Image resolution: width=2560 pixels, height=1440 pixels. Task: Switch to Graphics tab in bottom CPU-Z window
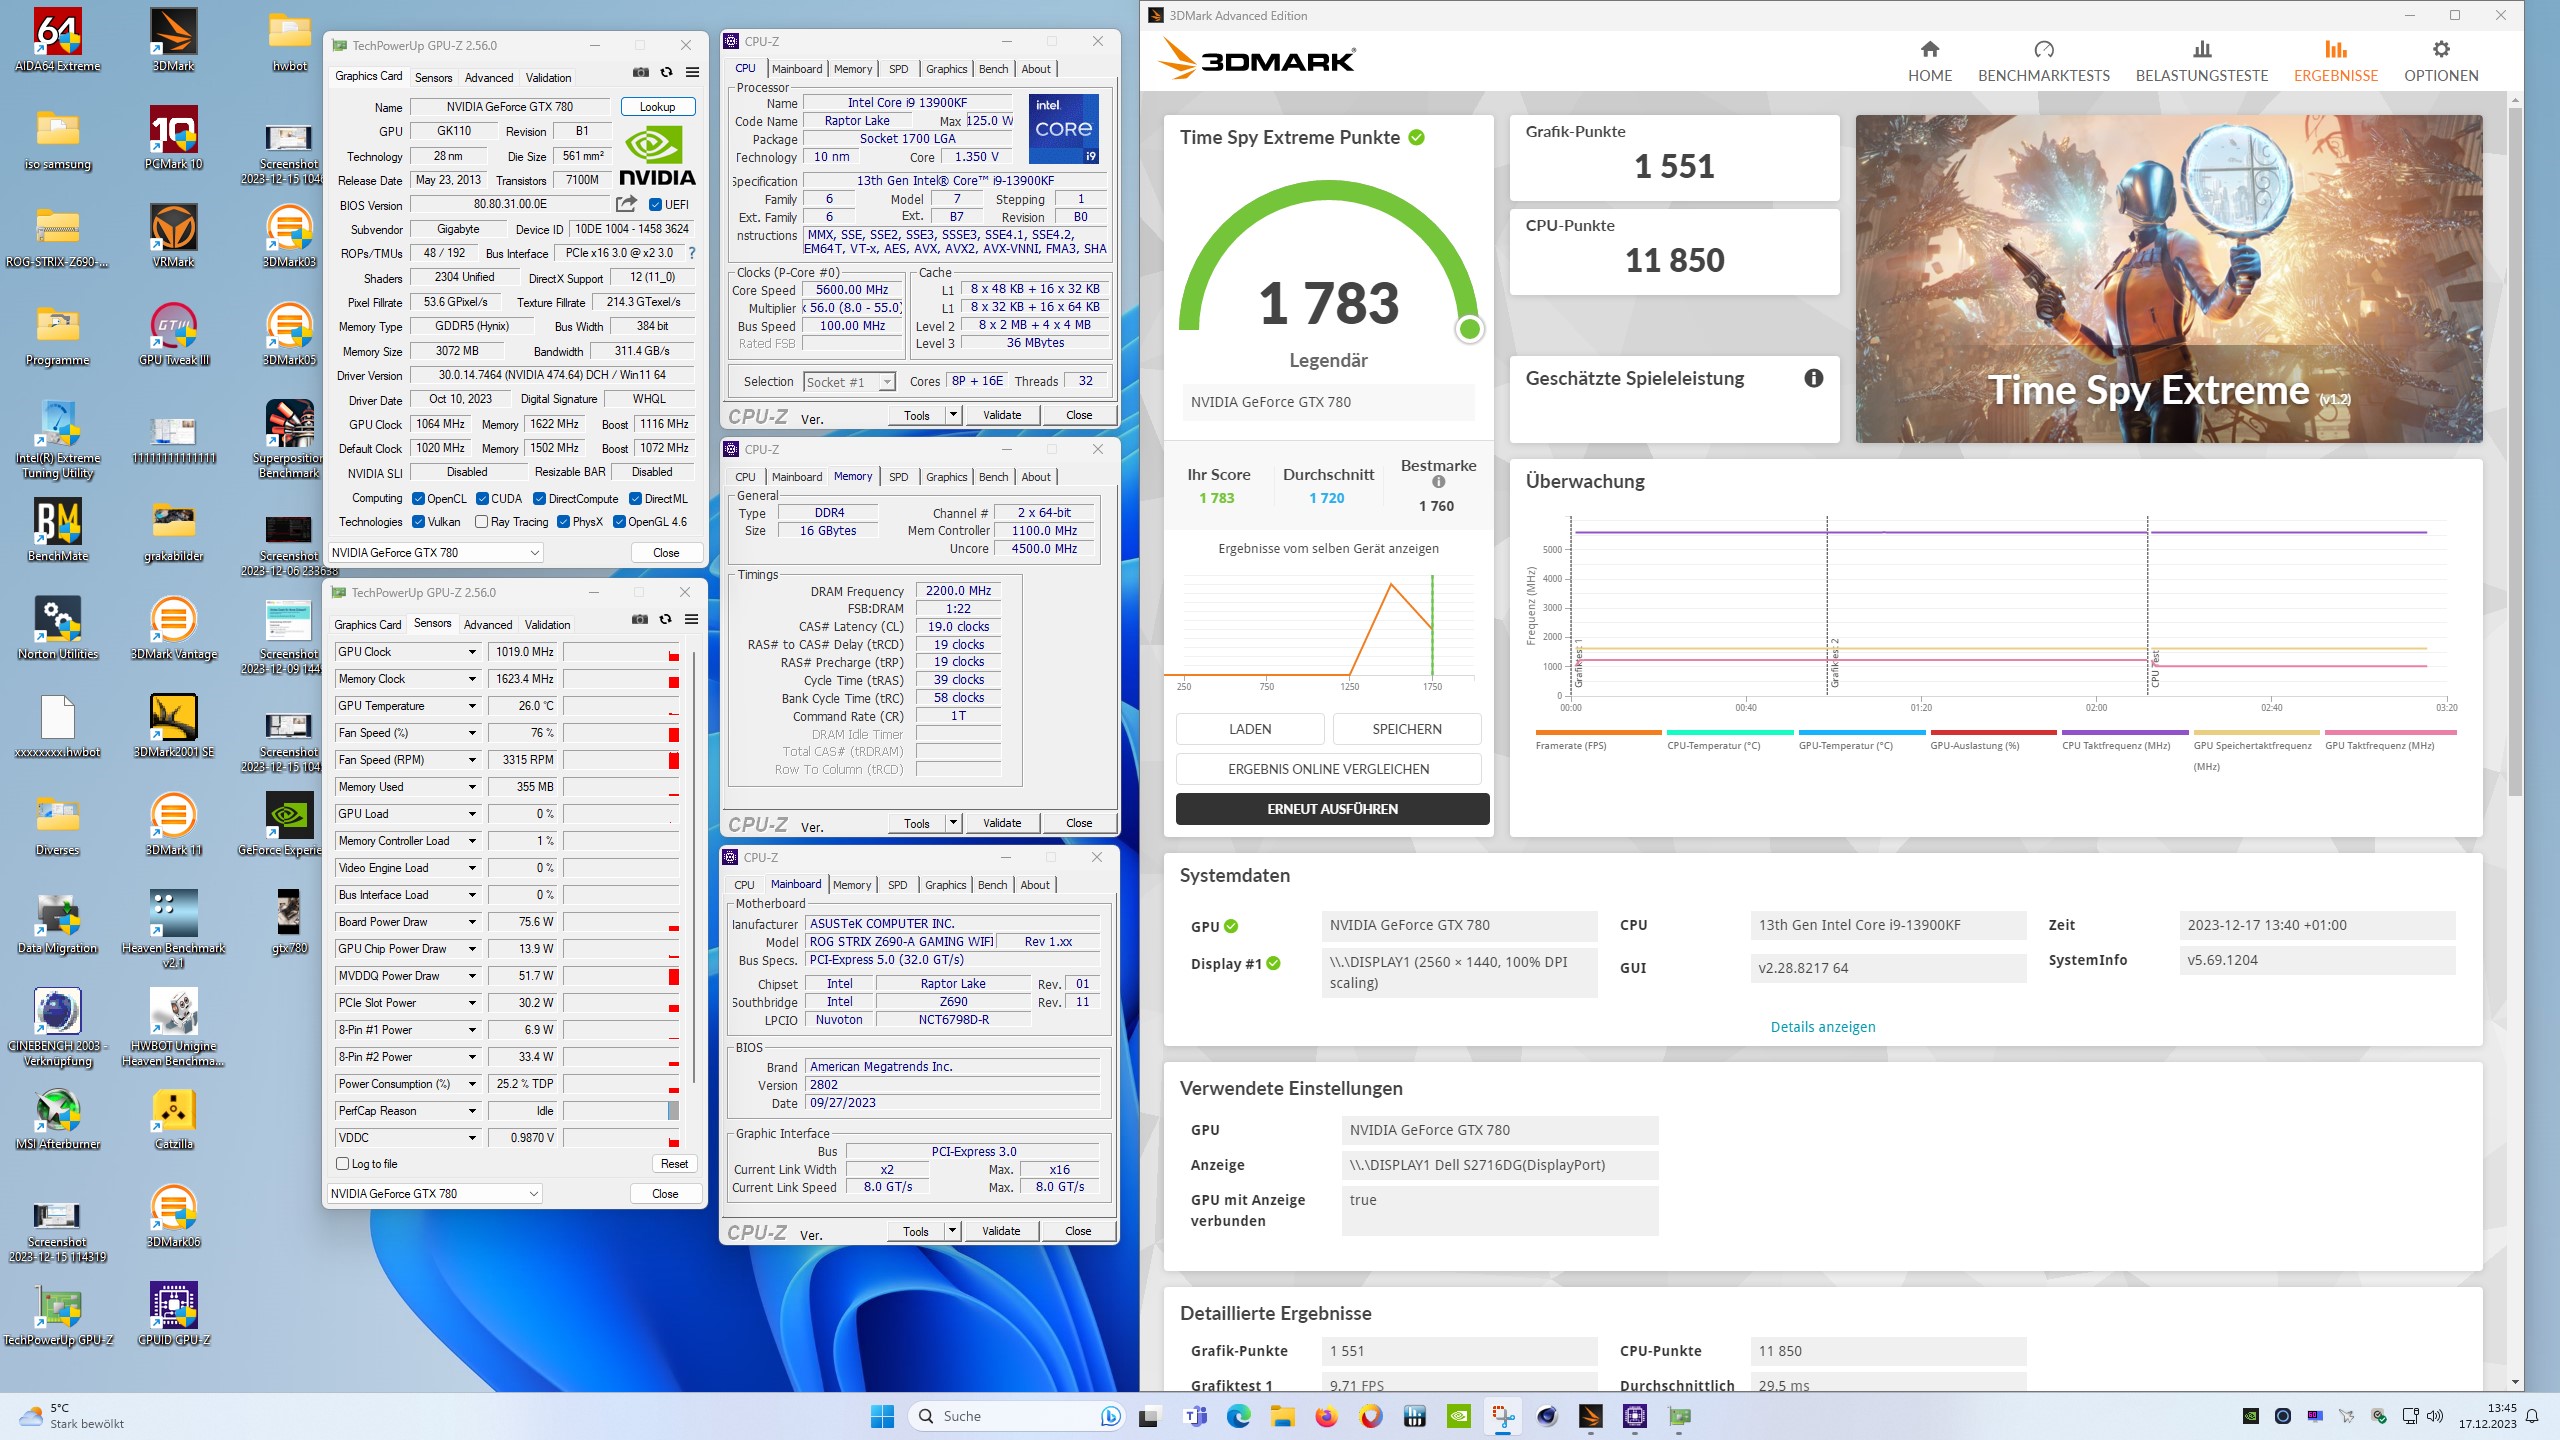945,885
